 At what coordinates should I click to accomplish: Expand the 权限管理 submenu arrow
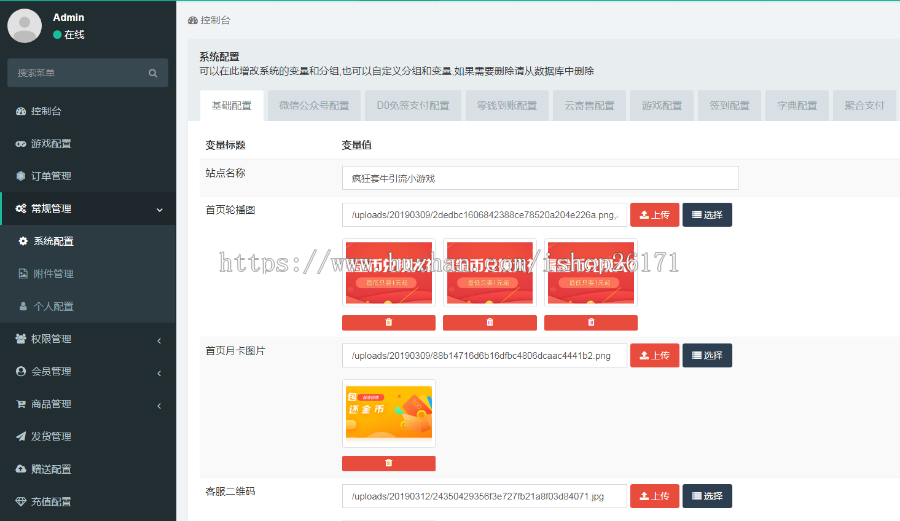click(x=159, y=340)
